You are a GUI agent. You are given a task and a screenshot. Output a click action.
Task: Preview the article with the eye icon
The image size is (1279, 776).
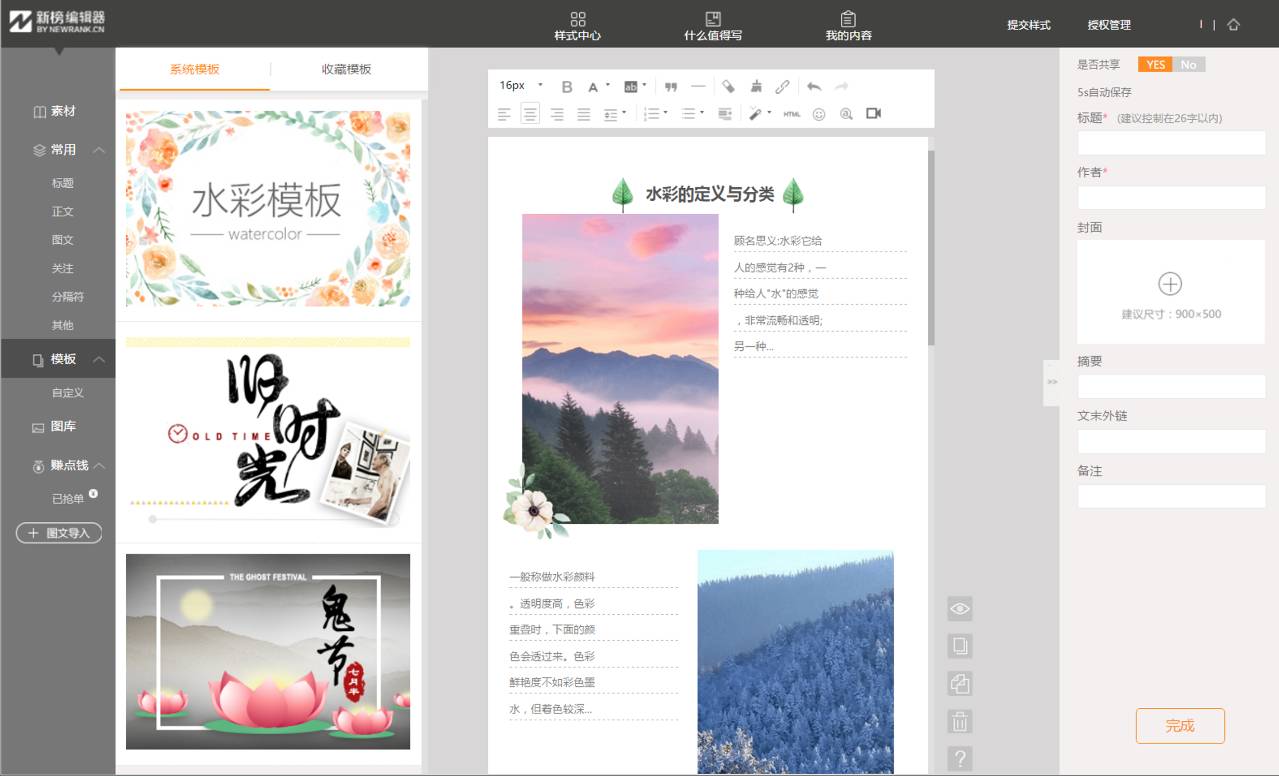click(960, 608)
